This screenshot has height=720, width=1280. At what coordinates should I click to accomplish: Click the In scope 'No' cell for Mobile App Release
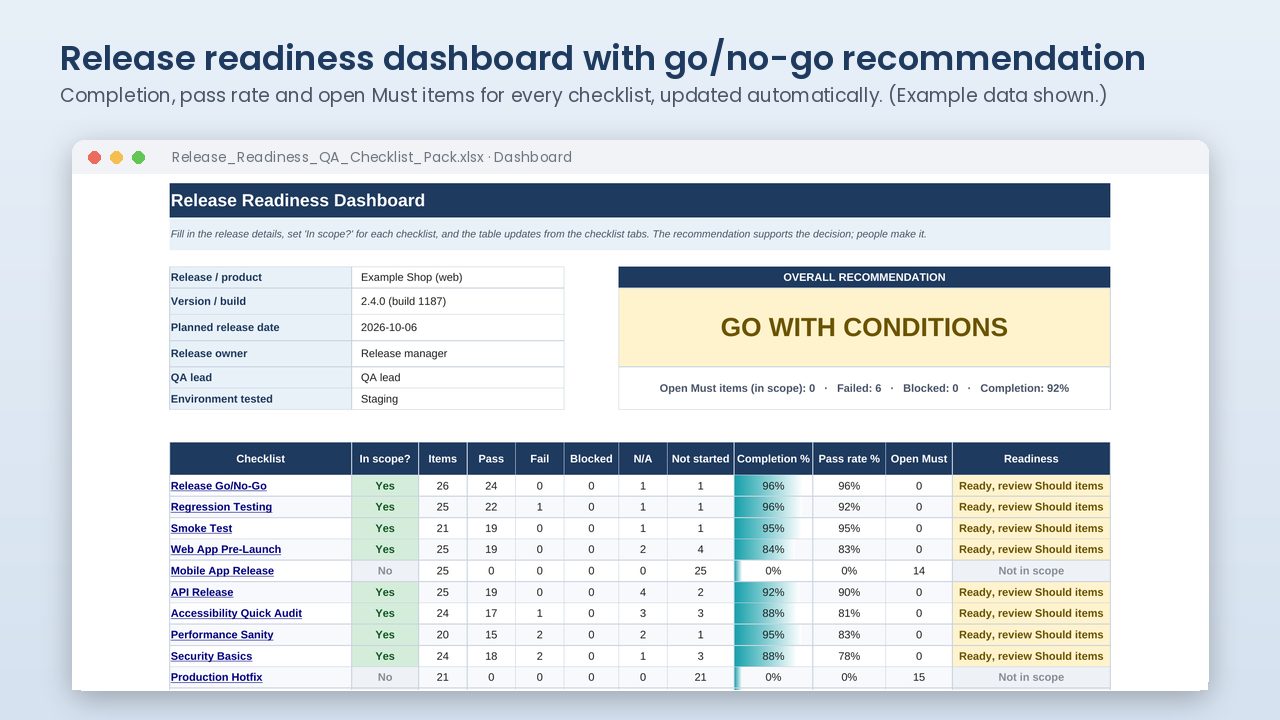click(x=385, y=571)
